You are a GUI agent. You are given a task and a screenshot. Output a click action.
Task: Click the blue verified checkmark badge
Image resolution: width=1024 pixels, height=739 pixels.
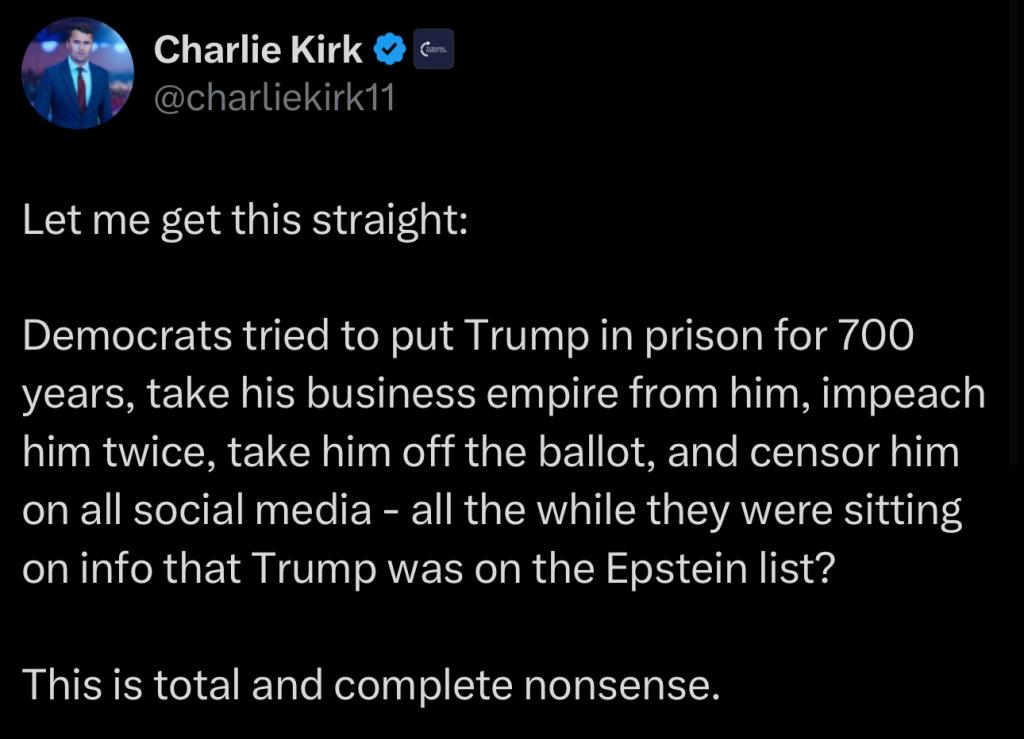click(390, 50)
